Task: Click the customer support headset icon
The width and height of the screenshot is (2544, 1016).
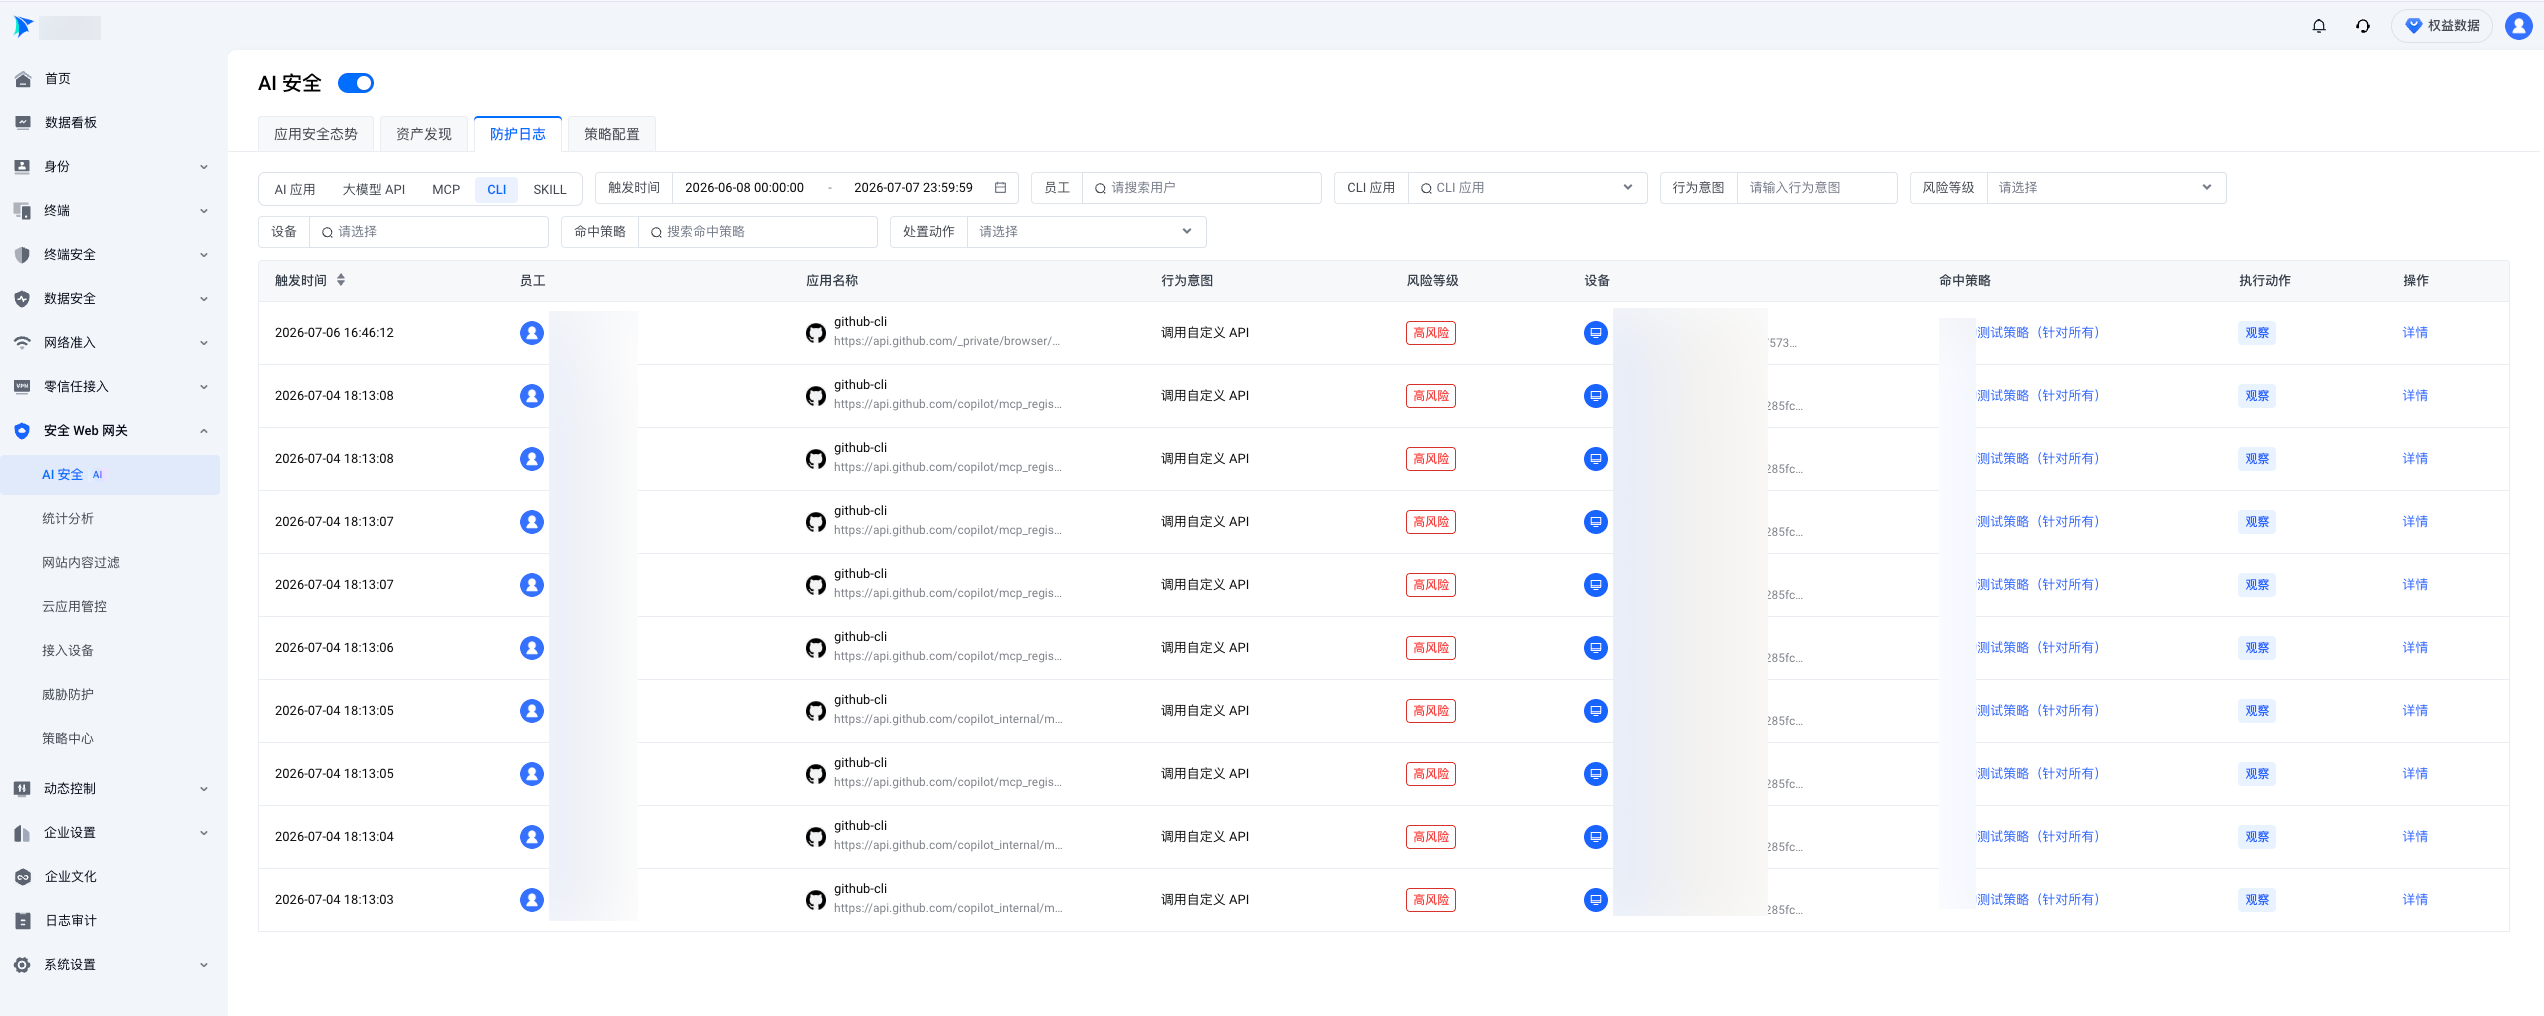Action: click(2362, 26)
